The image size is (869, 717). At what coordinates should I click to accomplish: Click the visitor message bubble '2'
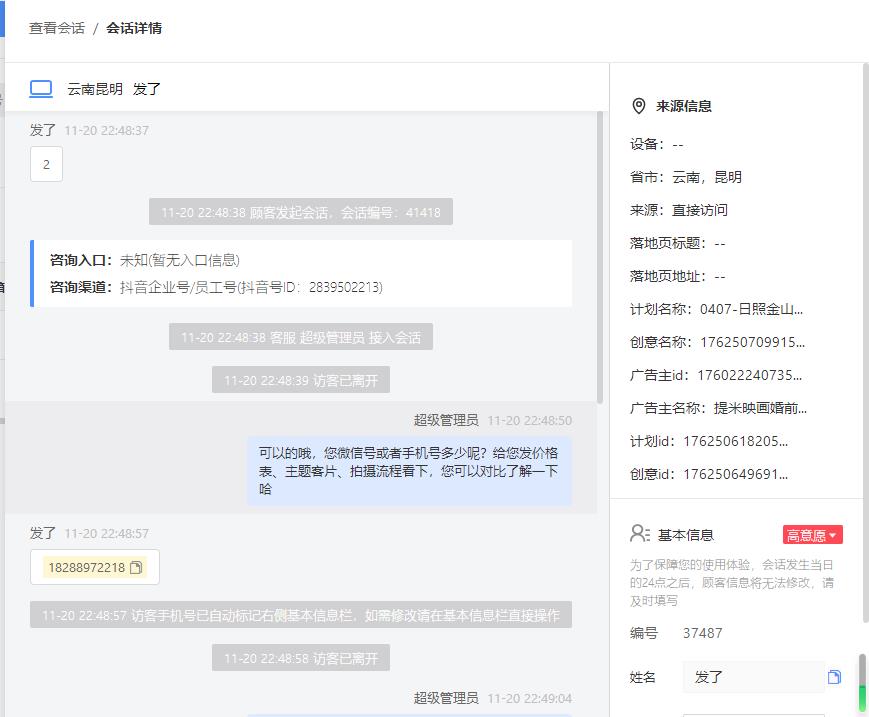pyautogui.click(x=47, y=164)
